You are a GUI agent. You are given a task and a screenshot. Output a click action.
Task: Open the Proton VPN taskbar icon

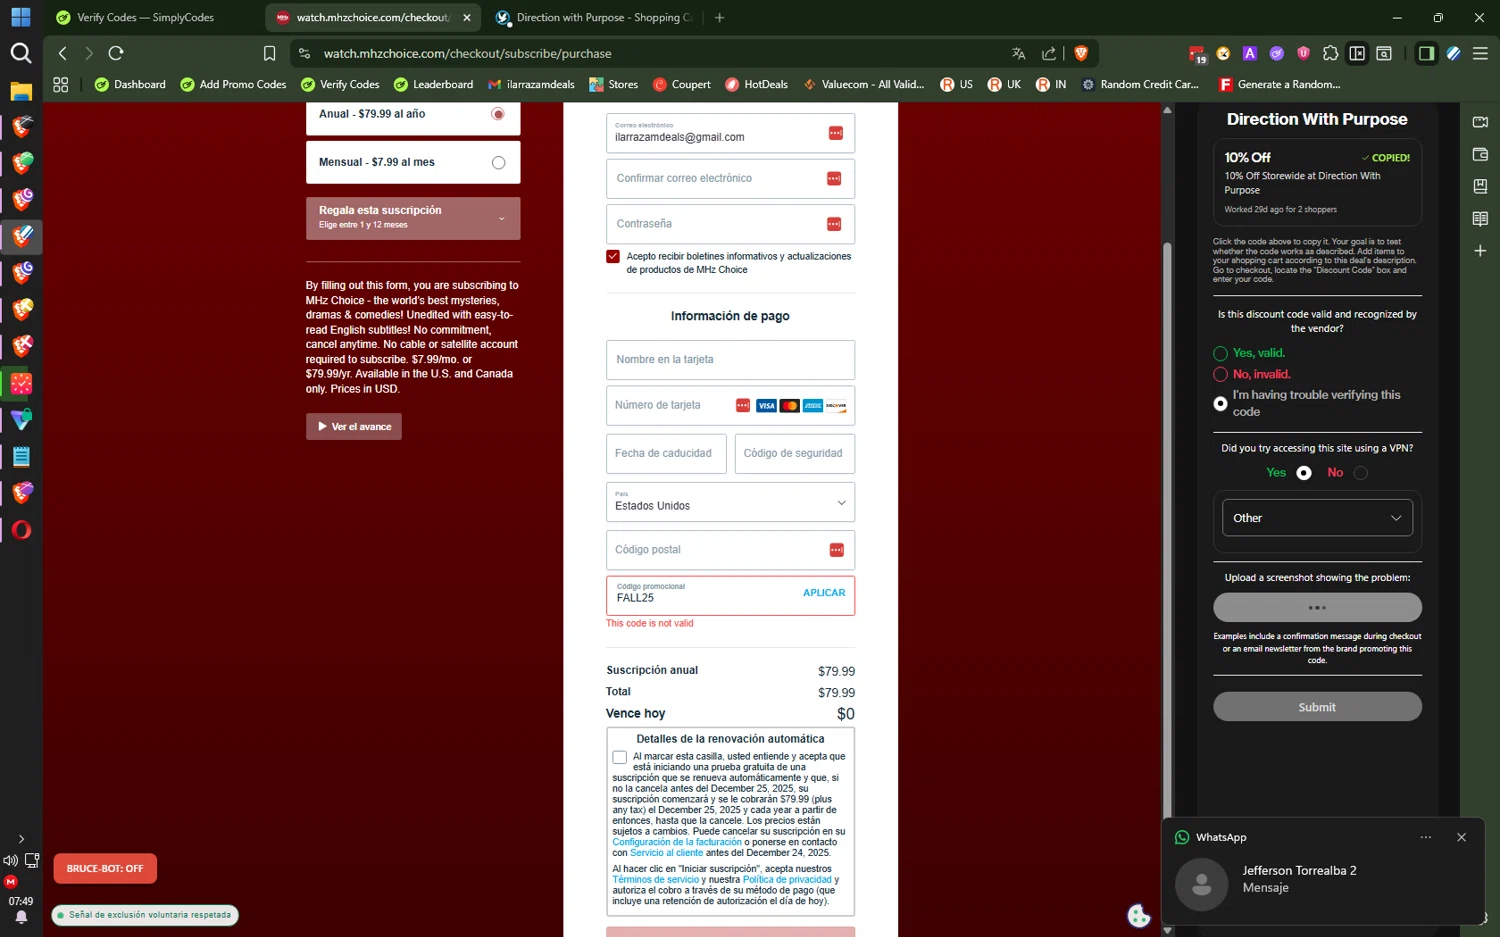coord(21,420)
